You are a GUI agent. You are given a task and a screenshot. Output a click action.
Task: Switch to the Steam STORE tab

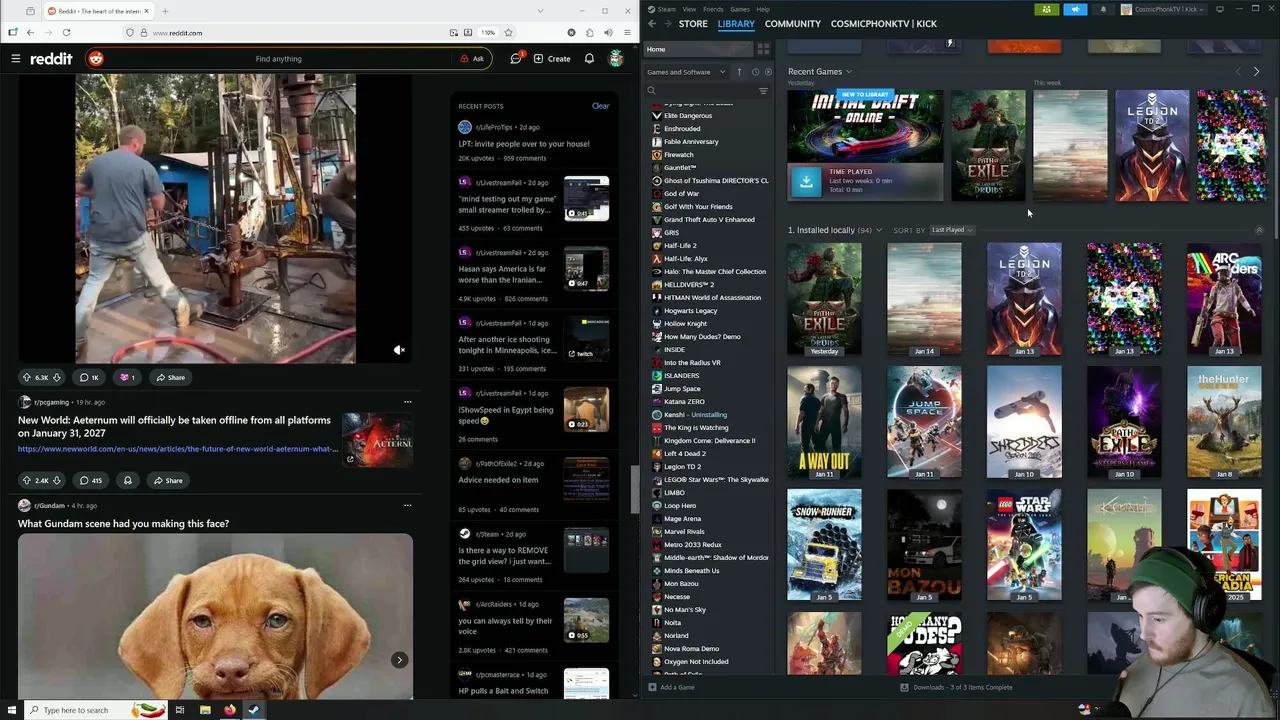pyautogui.click(x=693, y=24)
